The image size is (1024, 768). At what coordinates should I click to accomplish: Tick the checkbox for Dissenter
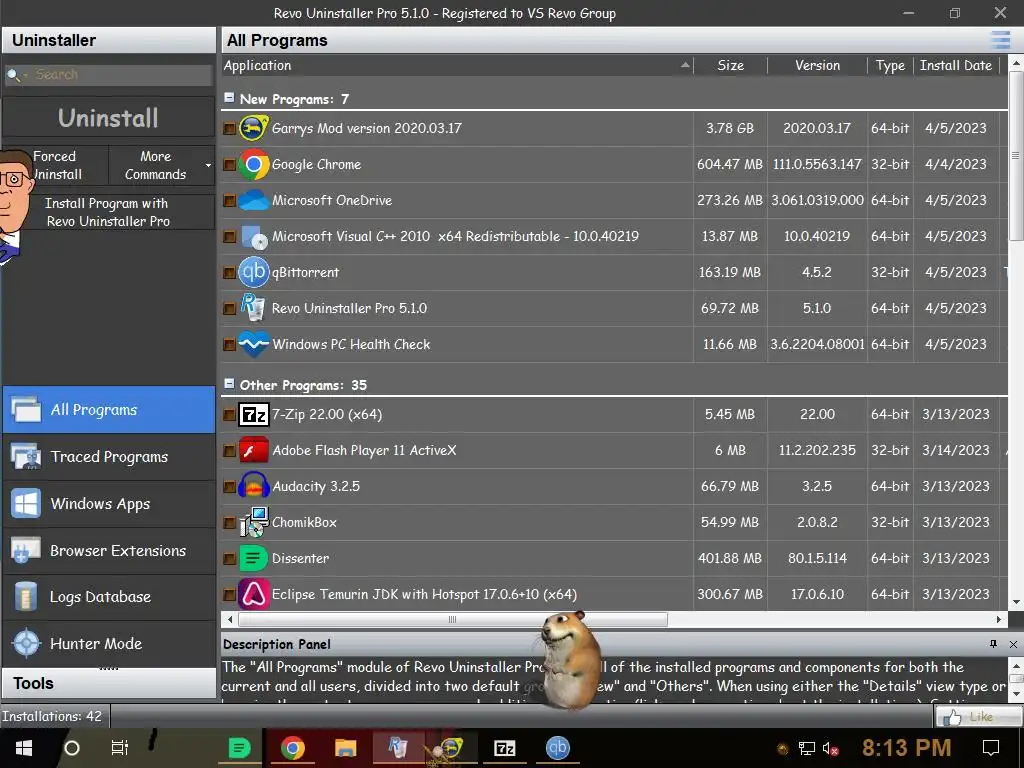coord(229,558)
